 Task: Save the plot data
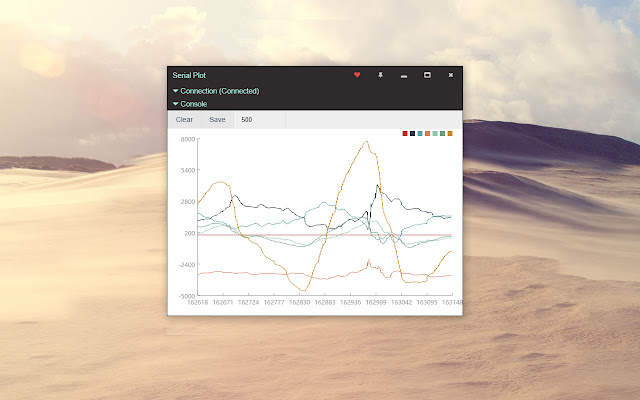(x=217, y=120)
